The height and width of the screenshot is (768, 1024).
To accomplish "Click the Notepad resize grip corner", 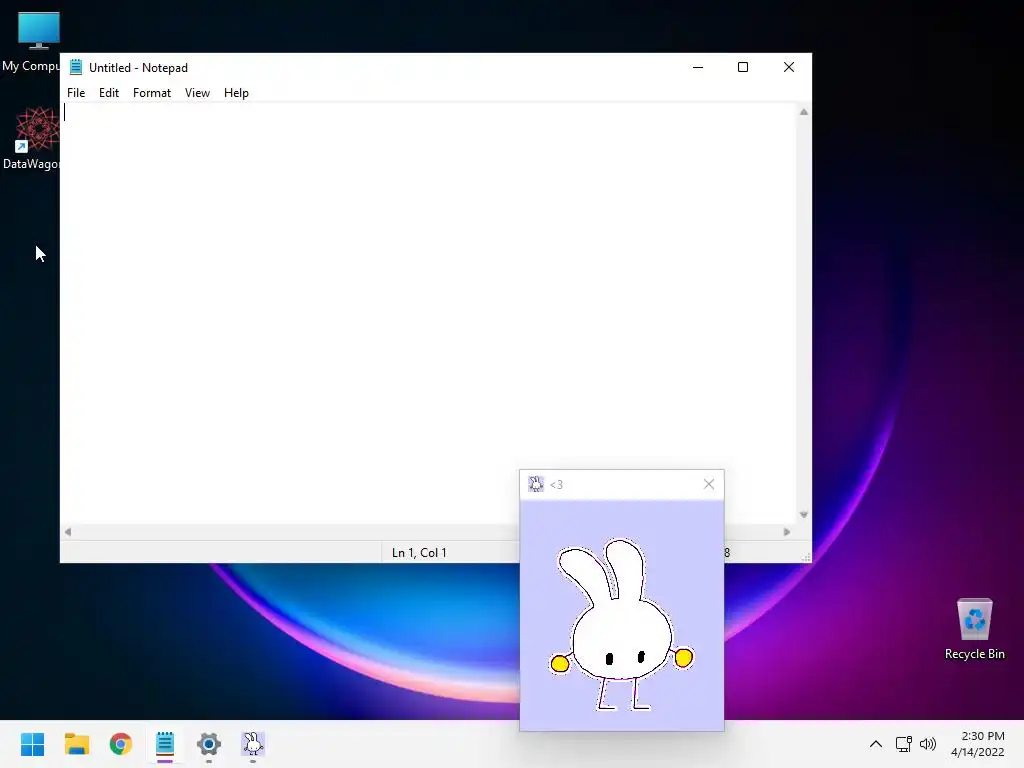I will [x=806, y=556].
